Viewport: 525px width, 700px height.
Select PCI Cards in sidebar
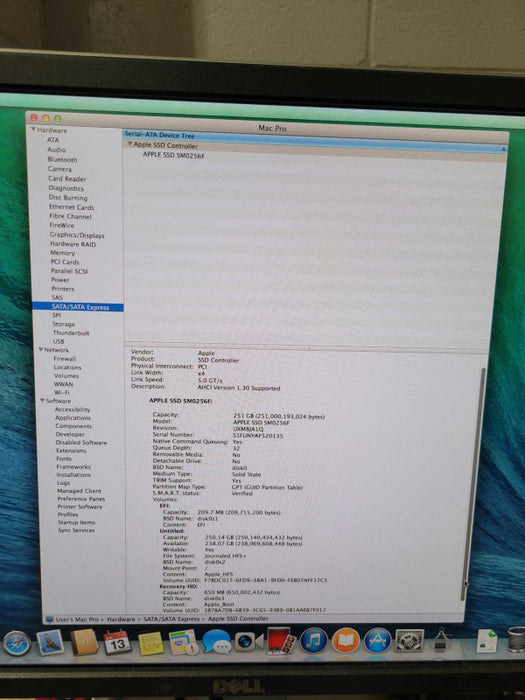click(x=65, y=262)
